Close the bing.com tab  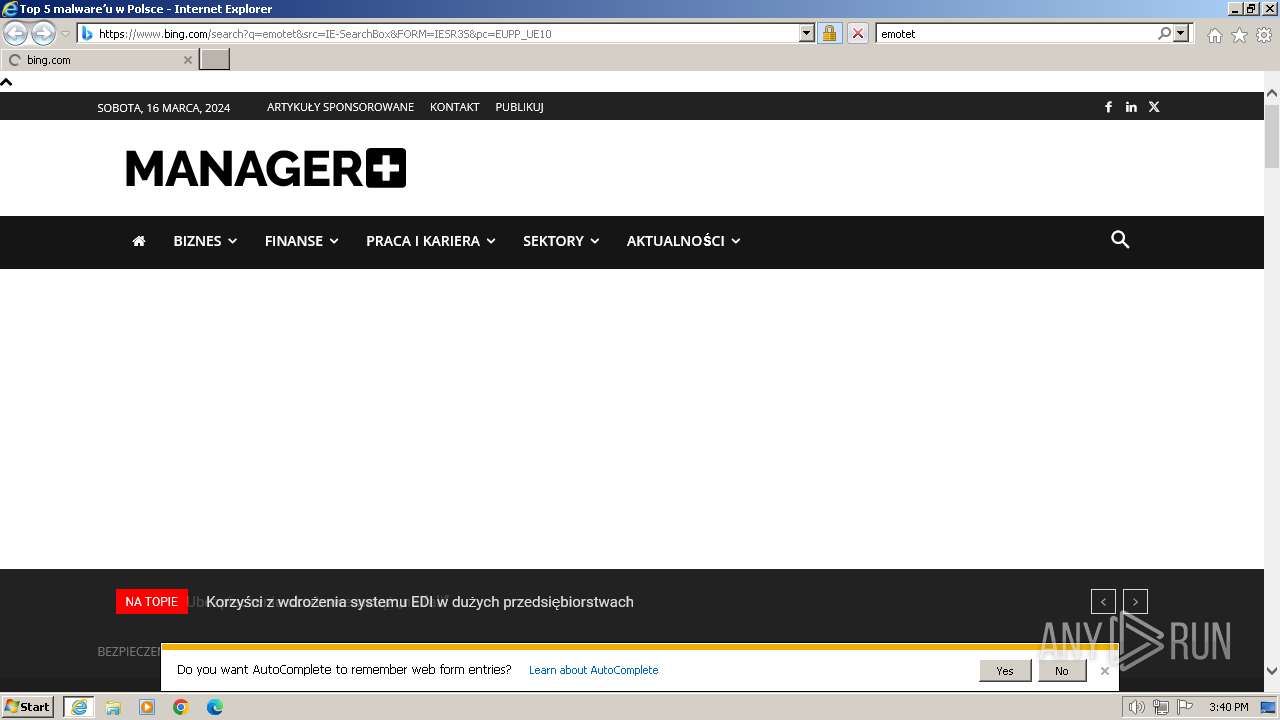click(x=187, y=60)
